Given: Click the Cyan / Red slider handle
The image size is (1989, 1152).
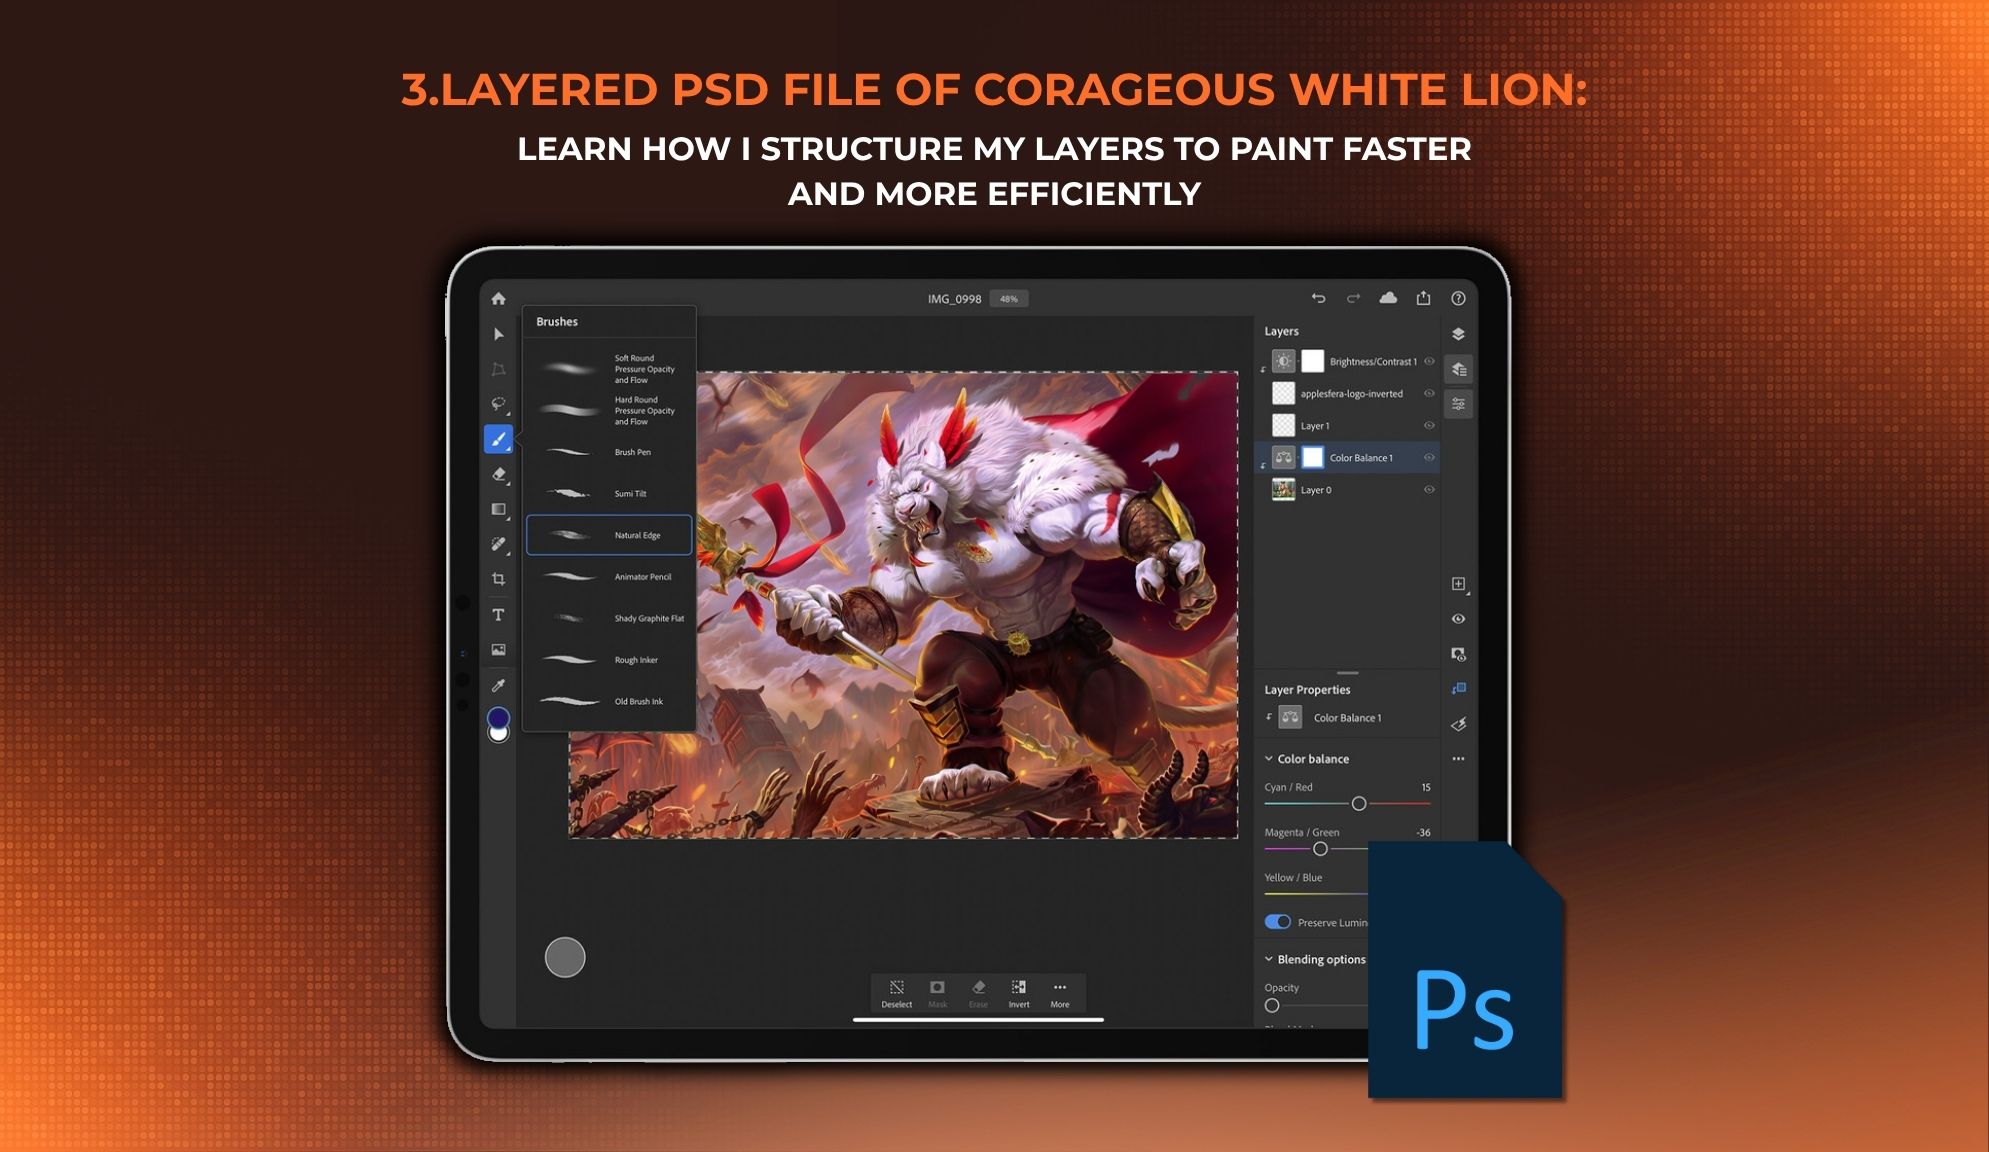Looking at the screenshot, I should tap(1358, 803).
